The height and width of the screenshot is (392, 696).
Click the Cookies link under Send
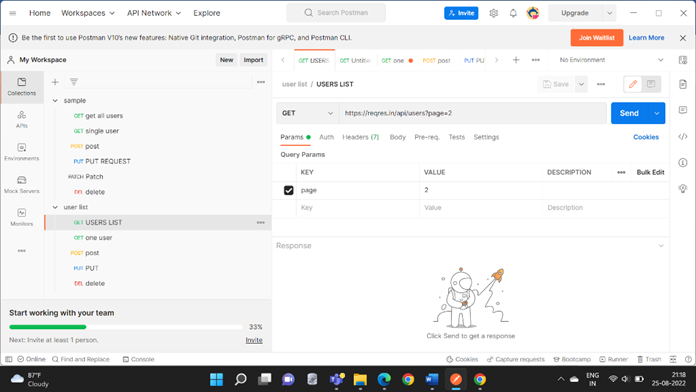tap(646, 137)
